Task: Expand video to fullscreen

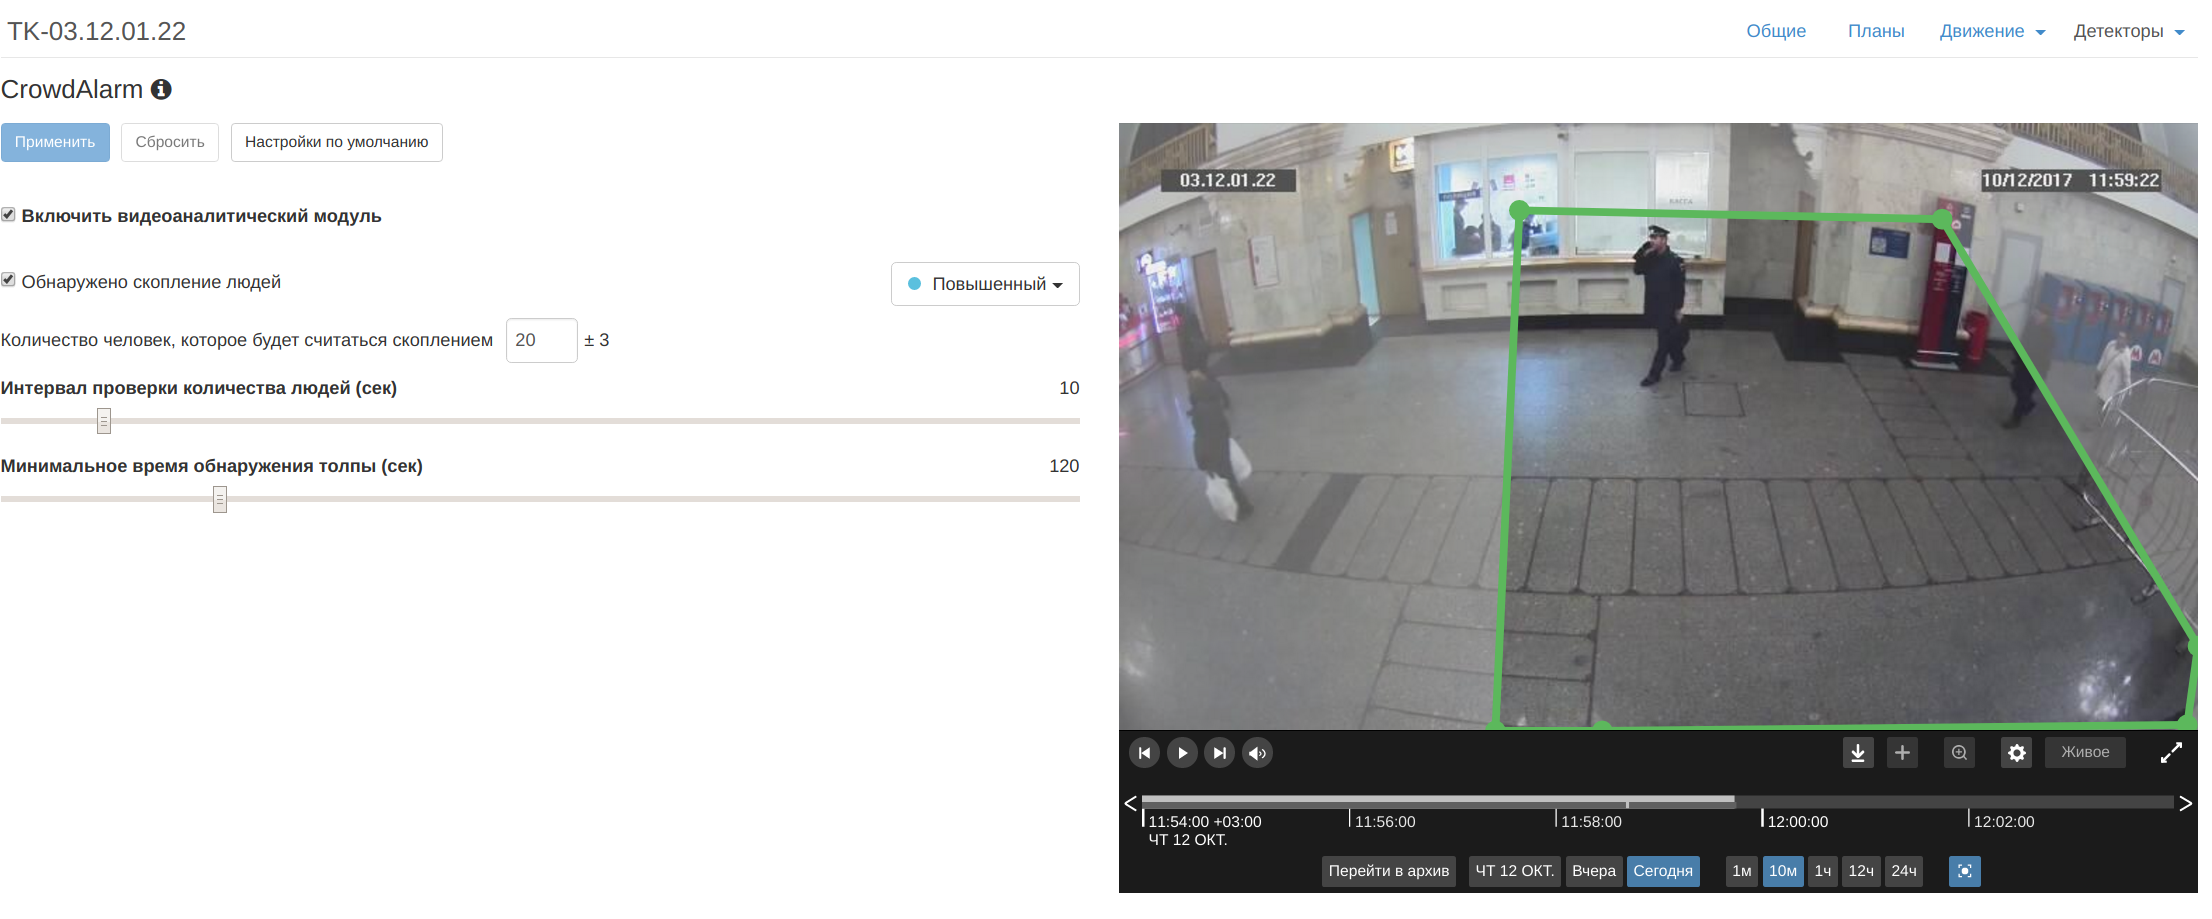Action: 2171,753
